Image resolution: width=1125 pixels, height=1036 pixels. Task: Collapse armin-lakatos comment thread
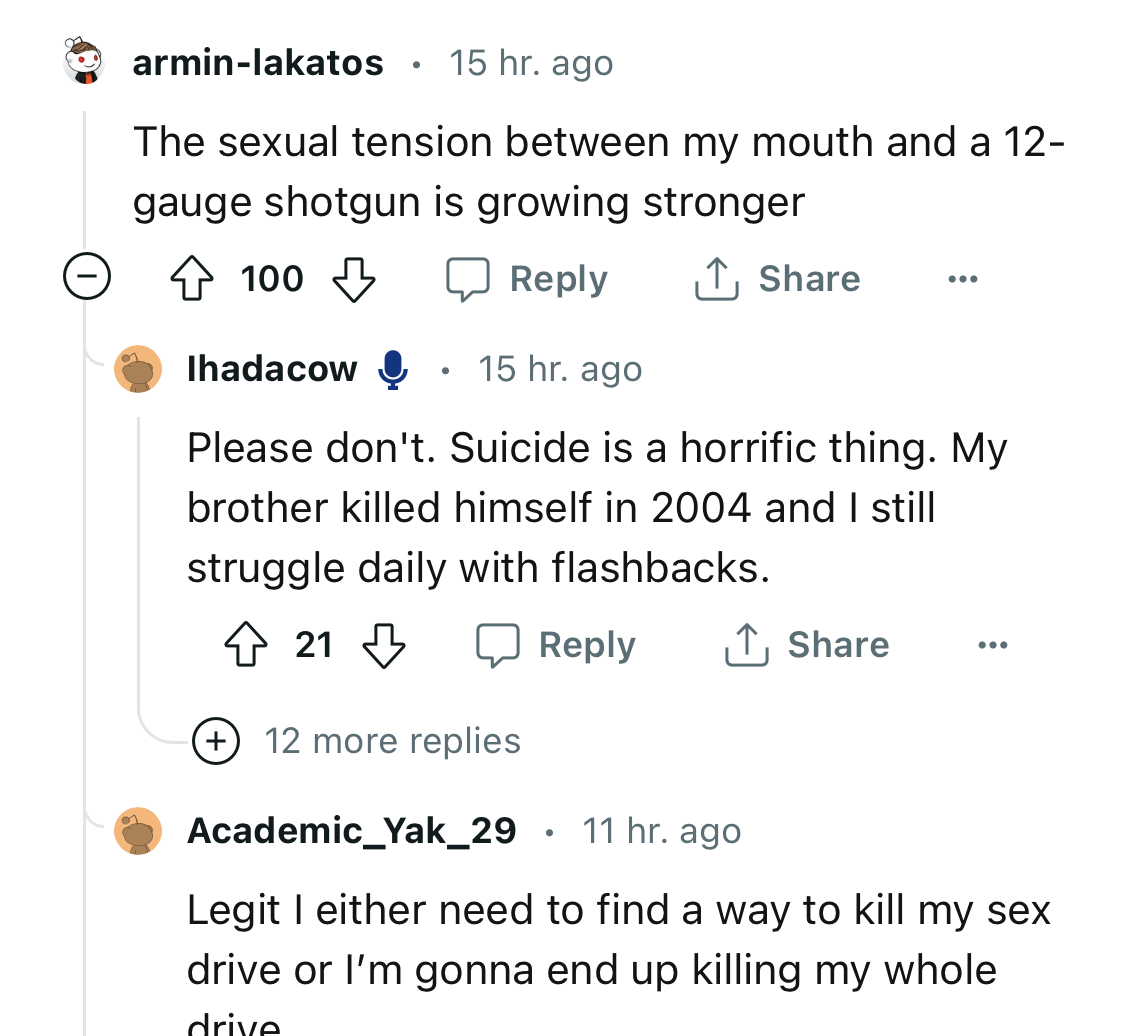tap(87, 276)
